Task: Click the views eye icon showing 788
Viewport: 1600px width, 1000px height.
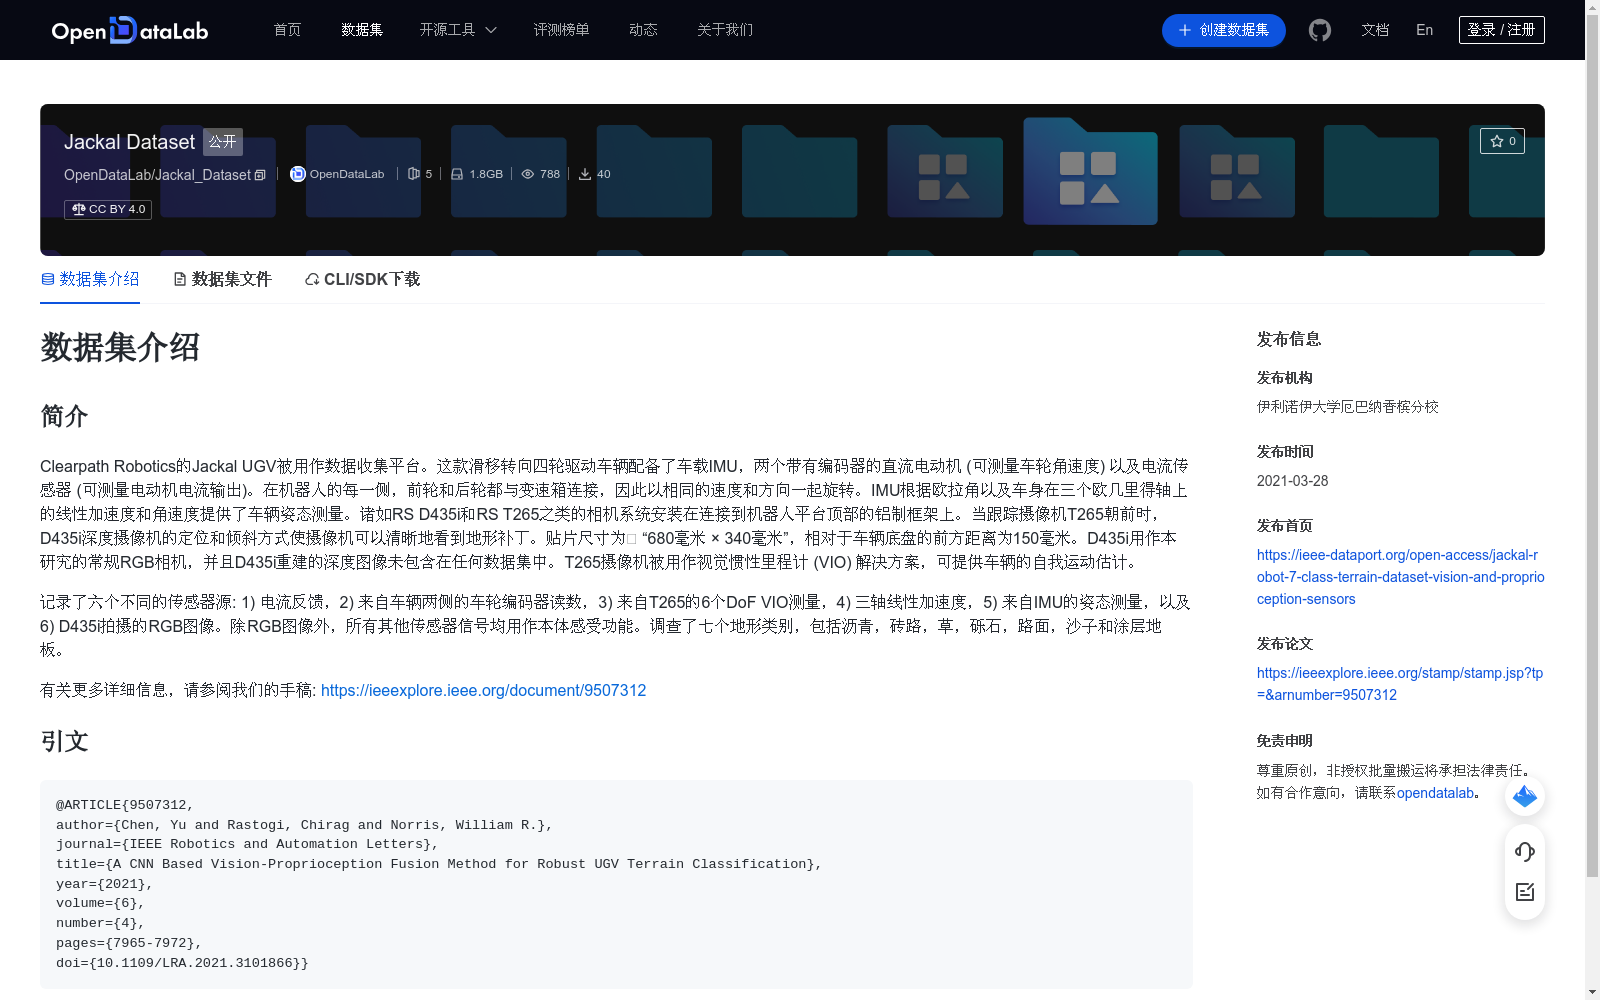Action: pyautogui.click(x=528, y=174)
